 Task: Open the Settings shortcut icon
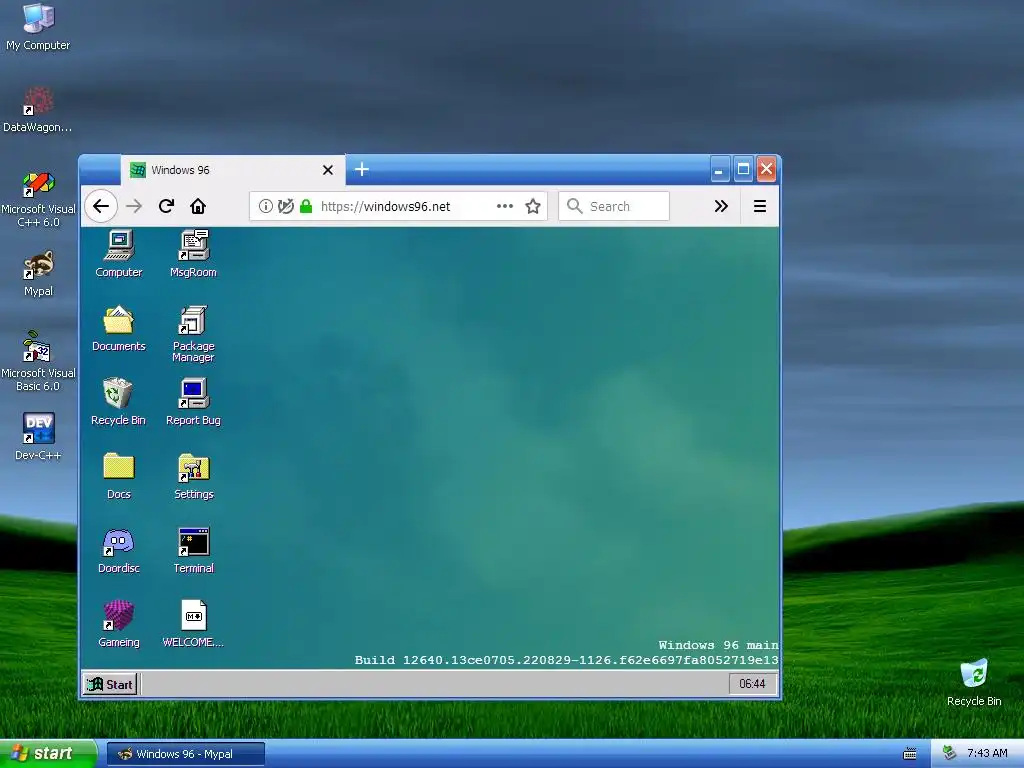tap(194, 476)
